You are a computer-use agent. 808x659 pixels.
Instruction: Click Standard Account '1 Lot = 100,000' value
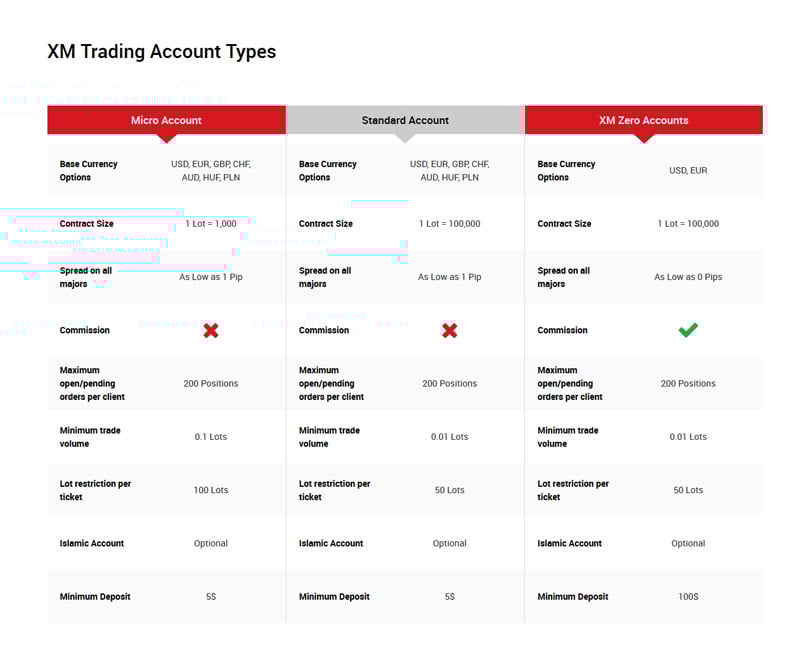449,224
